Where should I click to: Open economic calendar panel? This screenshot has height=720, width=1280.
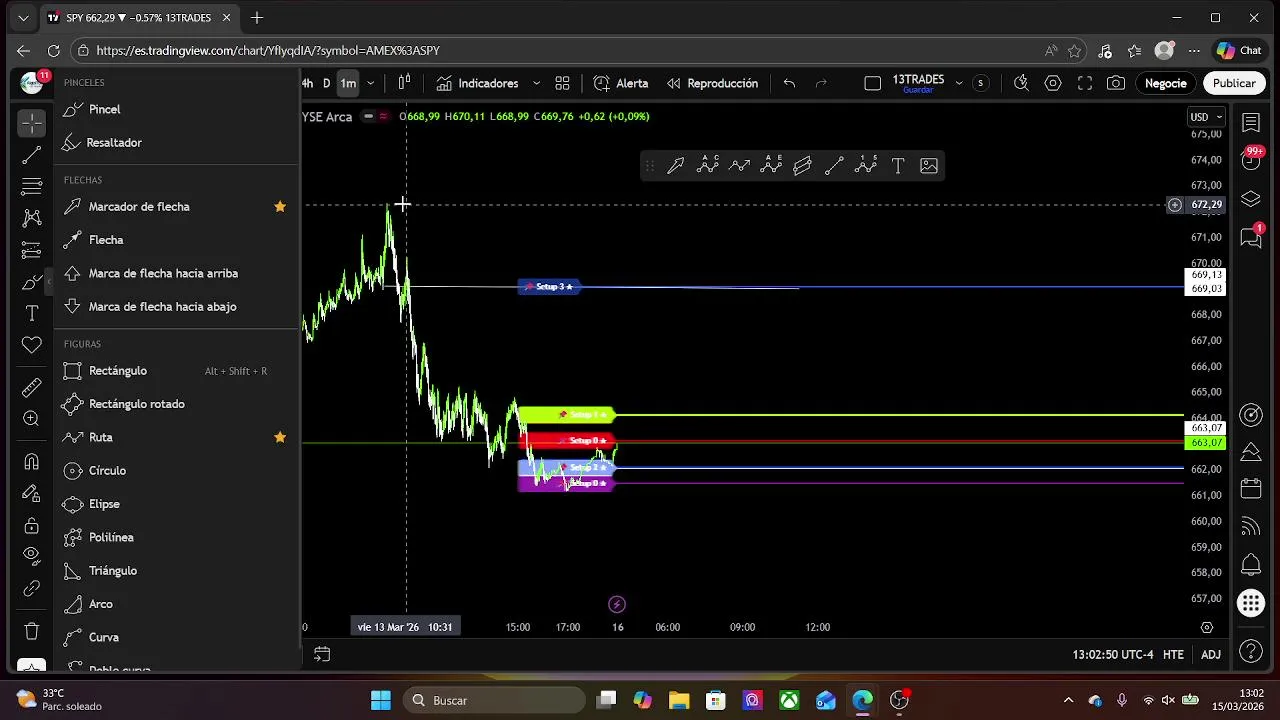[x=1251, y=489]
